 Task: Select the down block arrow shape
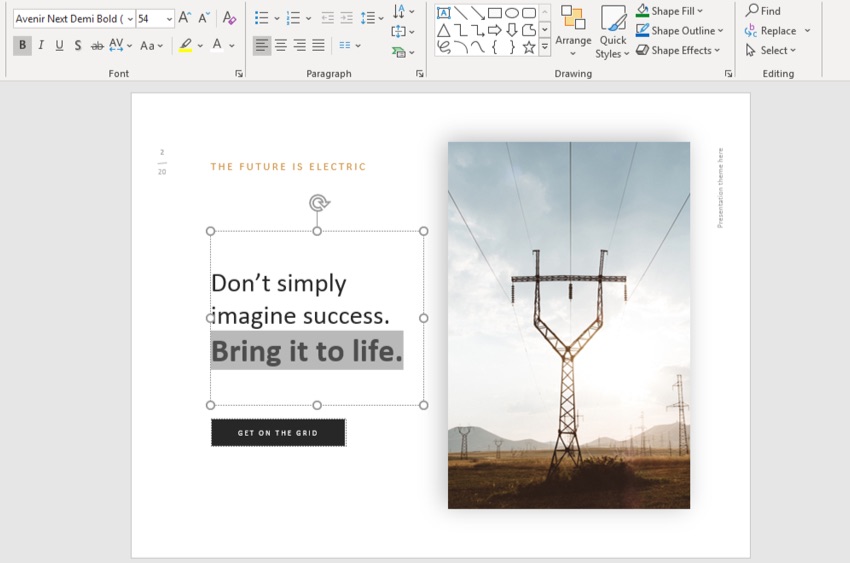point(512,30)
